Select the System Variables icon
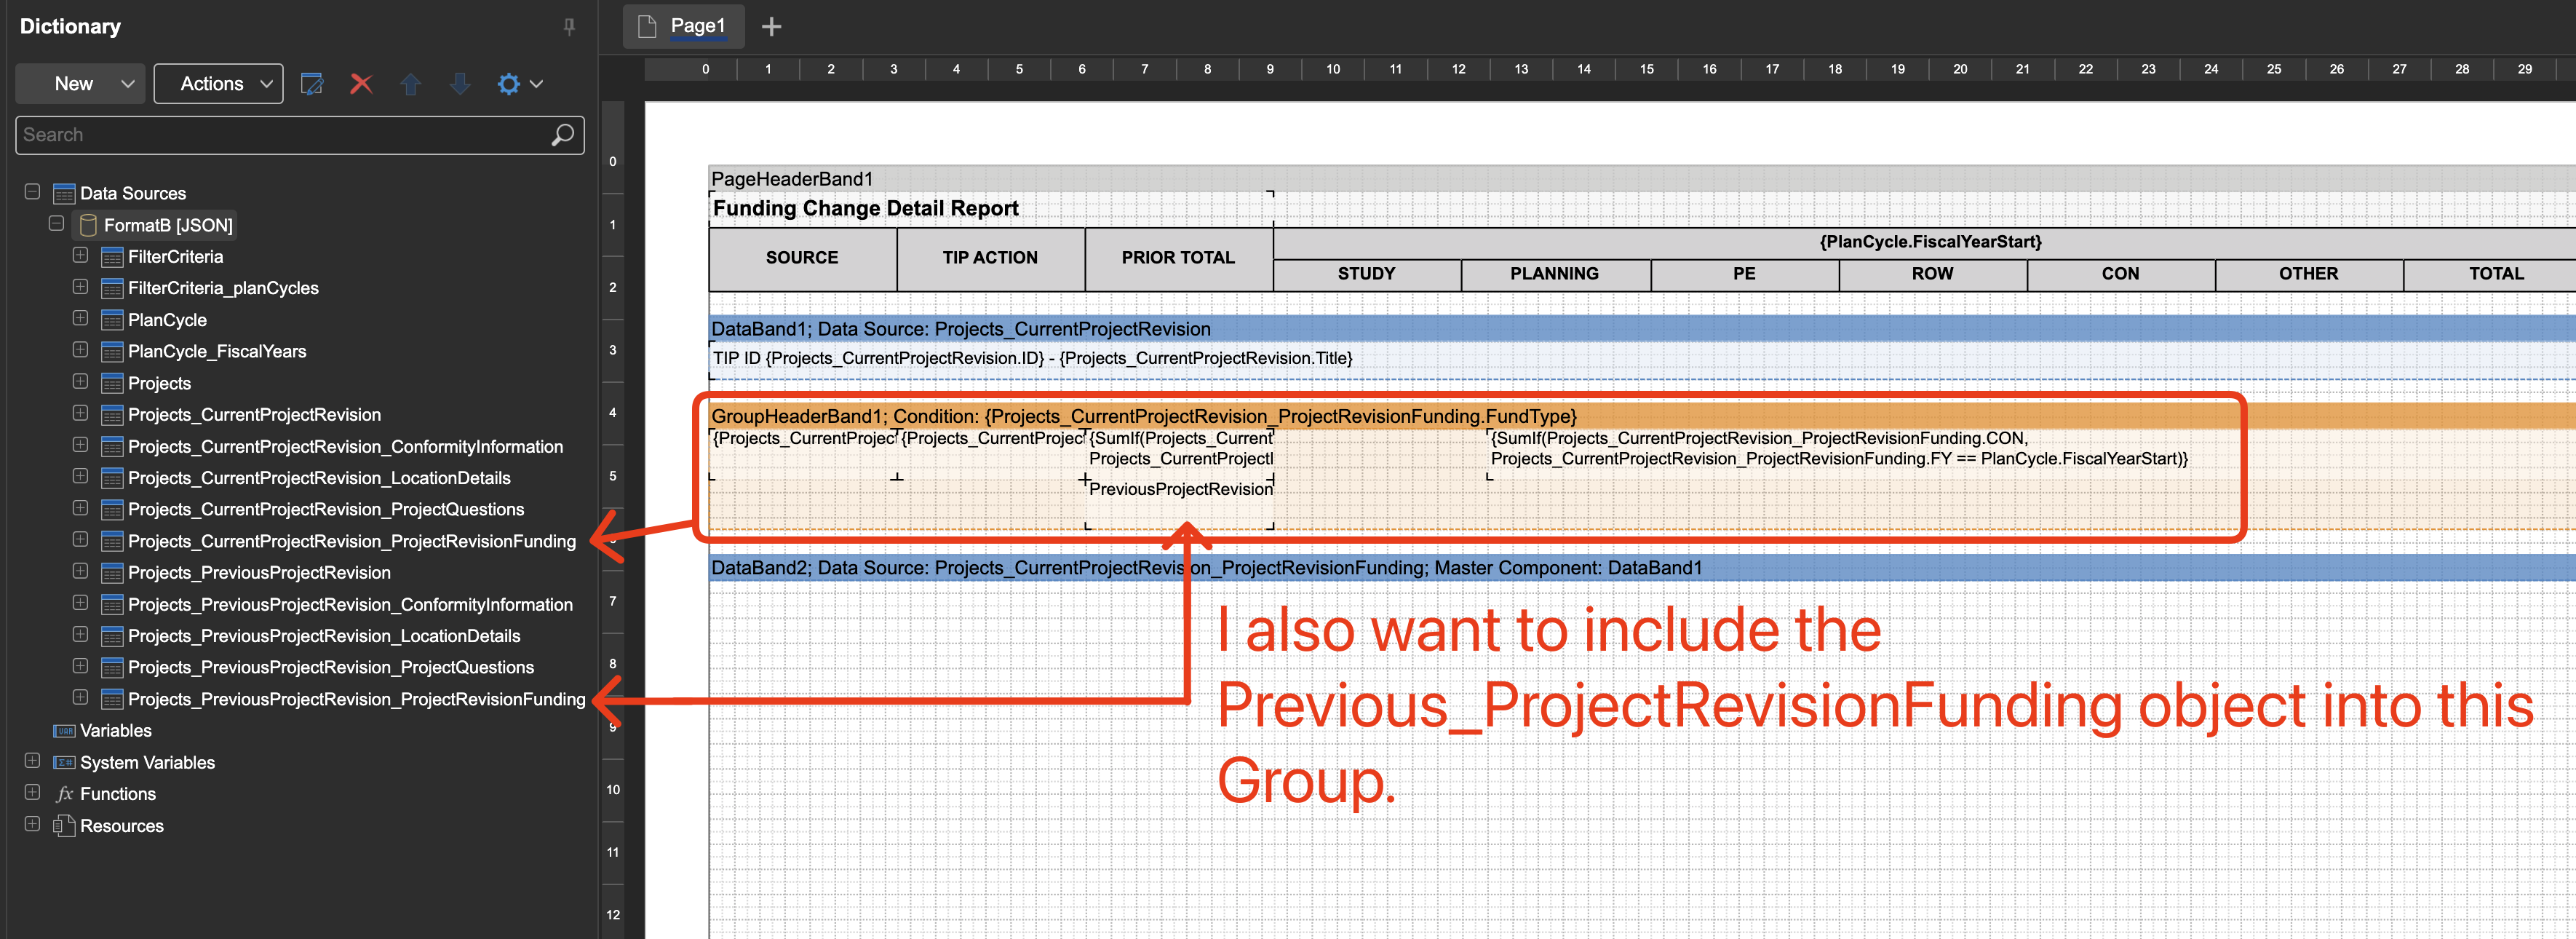2576x939 pixels. 64,763
